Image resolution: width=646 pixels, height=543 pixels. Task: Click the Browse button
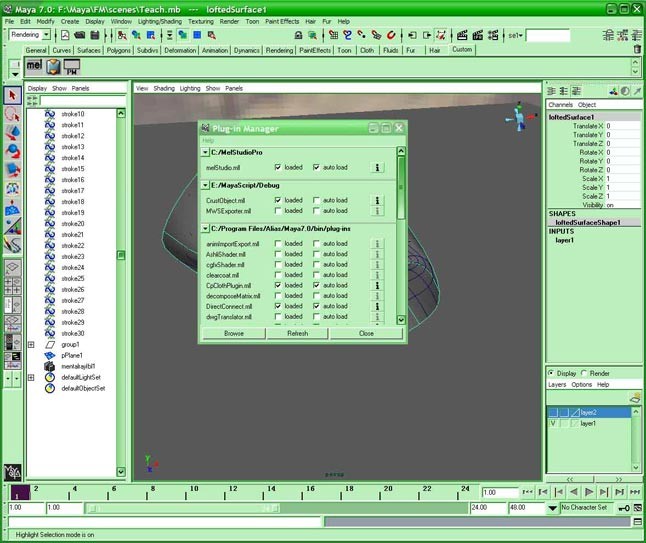click(234, 333)
